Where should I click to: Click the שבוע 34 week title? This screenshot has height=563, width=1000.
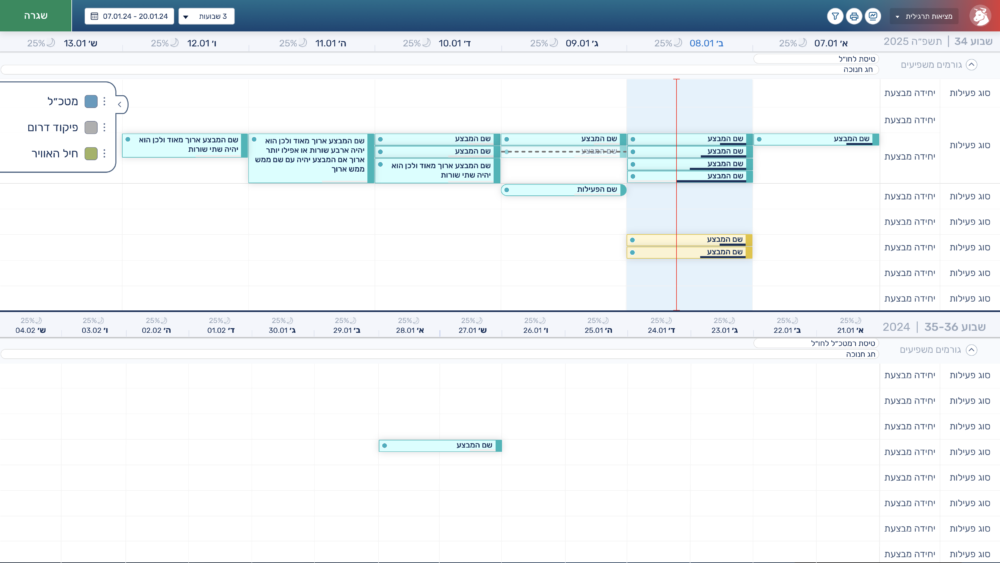pos(973,41)
